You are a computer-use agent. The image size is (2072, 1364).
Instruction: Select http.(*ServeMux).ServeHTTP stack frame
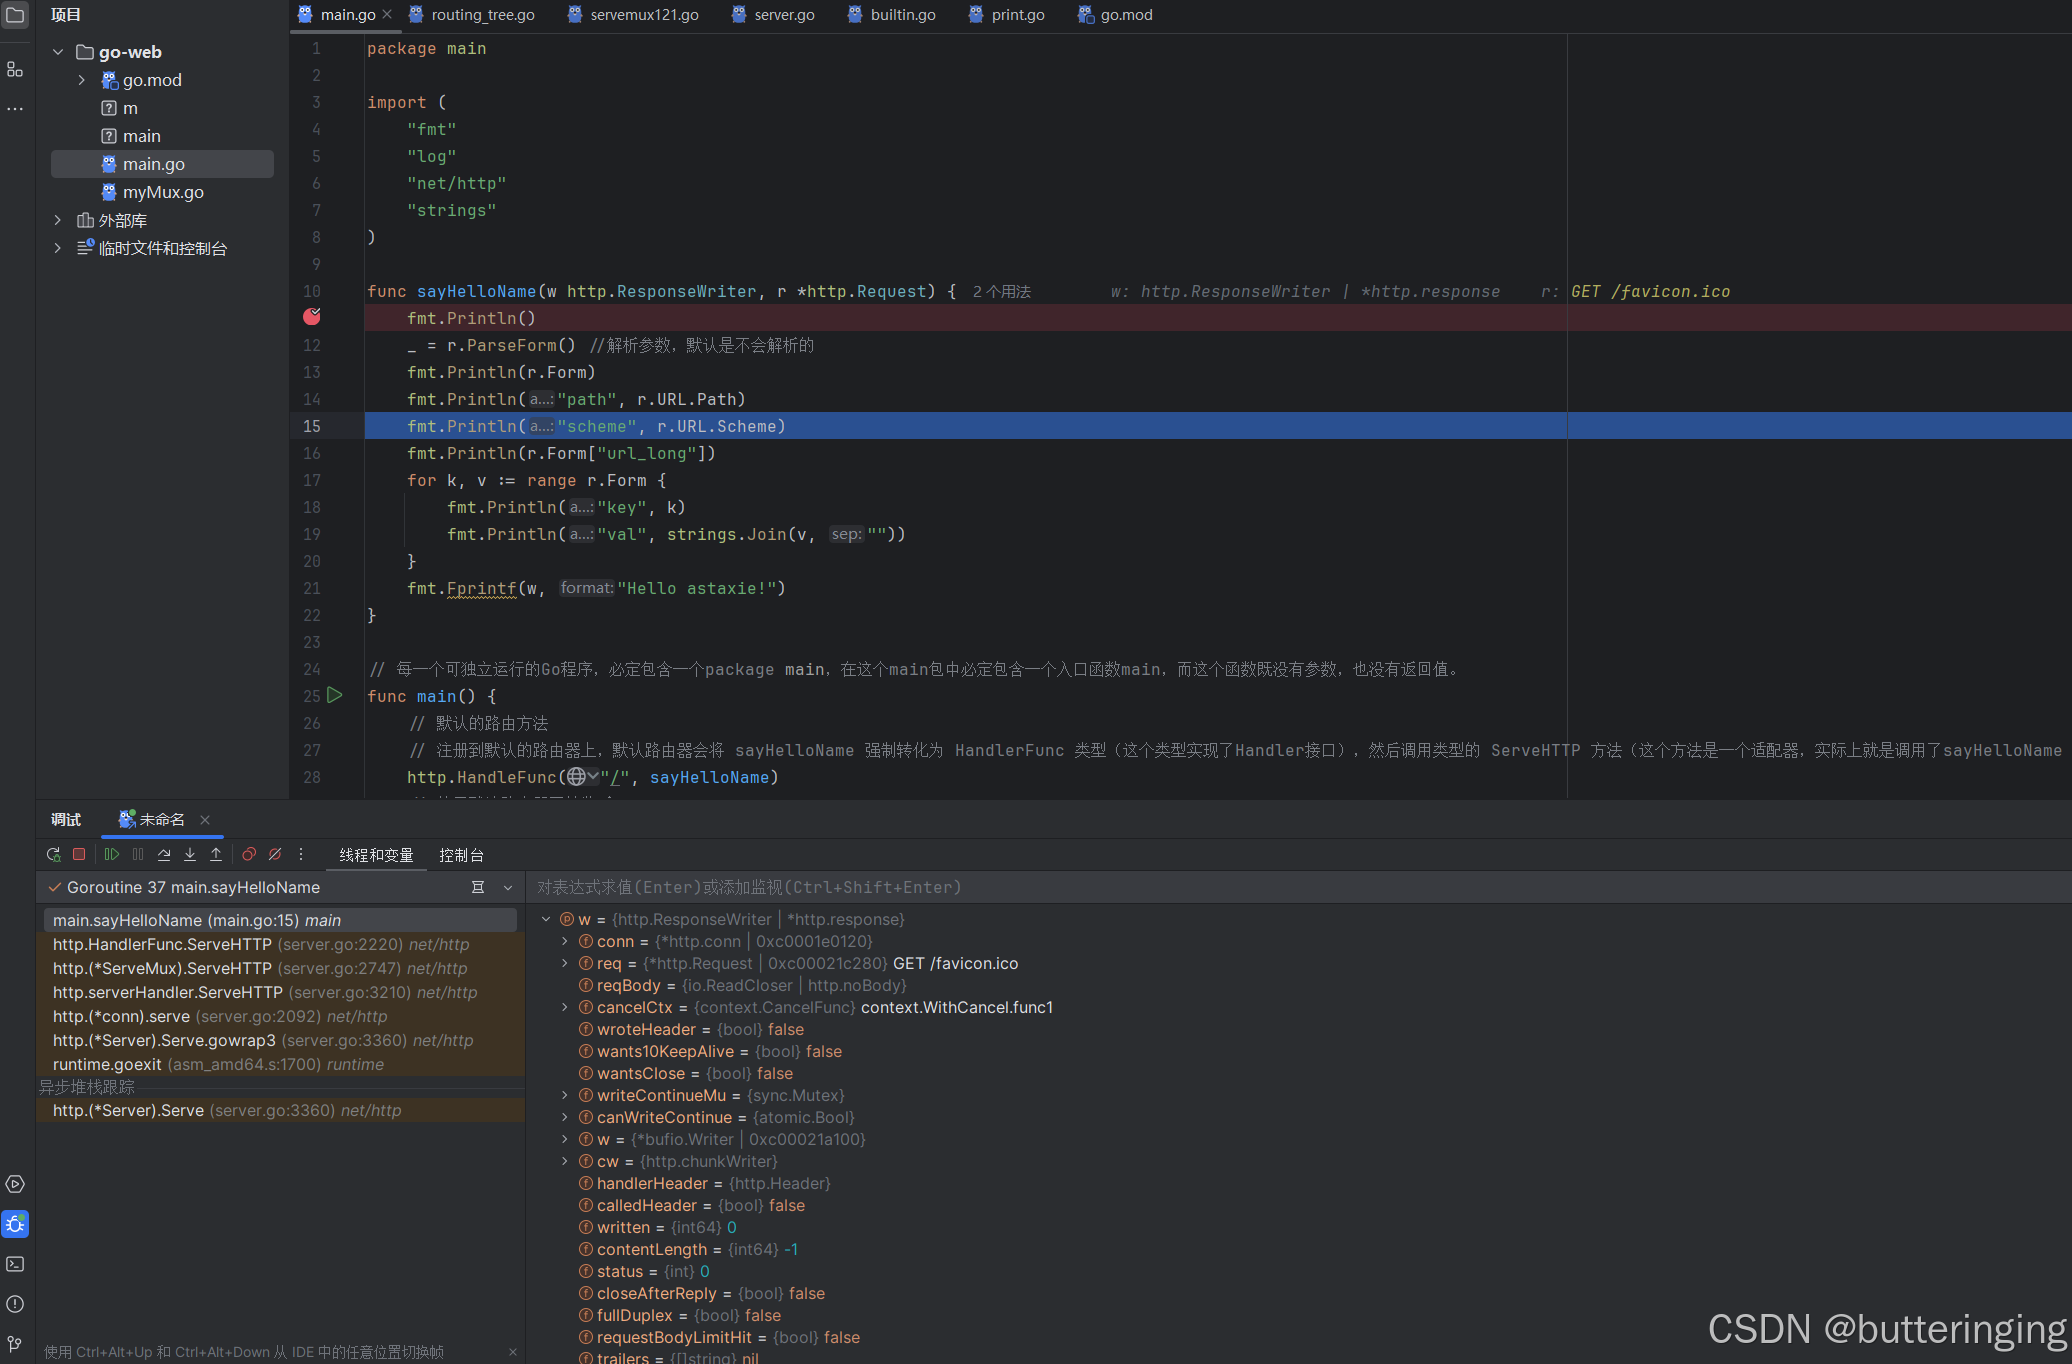coord(281,968)
